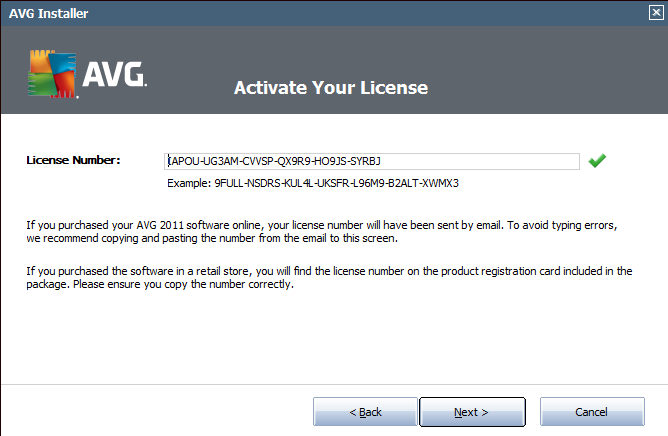Click the paragraph about purchasing online
Screen dimensions: 668x436
click(x=322, y=231)
